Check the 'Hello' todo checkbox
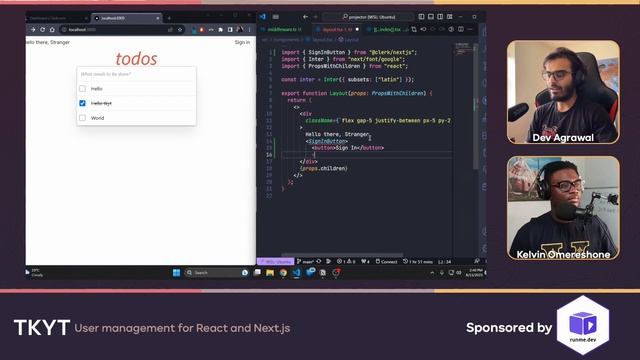 [82, 89]
